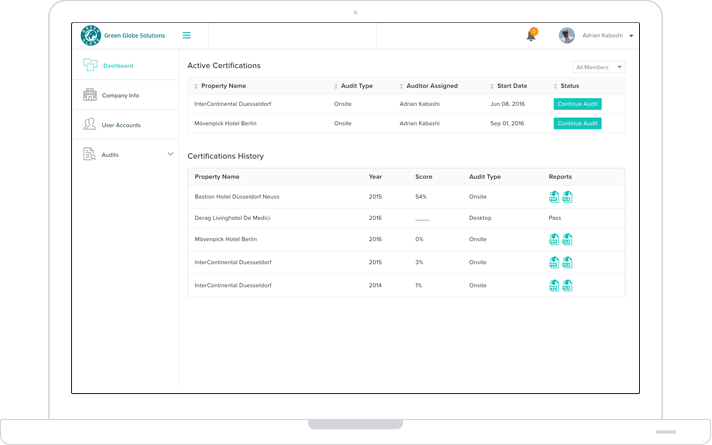Continue Audit for Mövenpick Hotel Berlin

578,124
